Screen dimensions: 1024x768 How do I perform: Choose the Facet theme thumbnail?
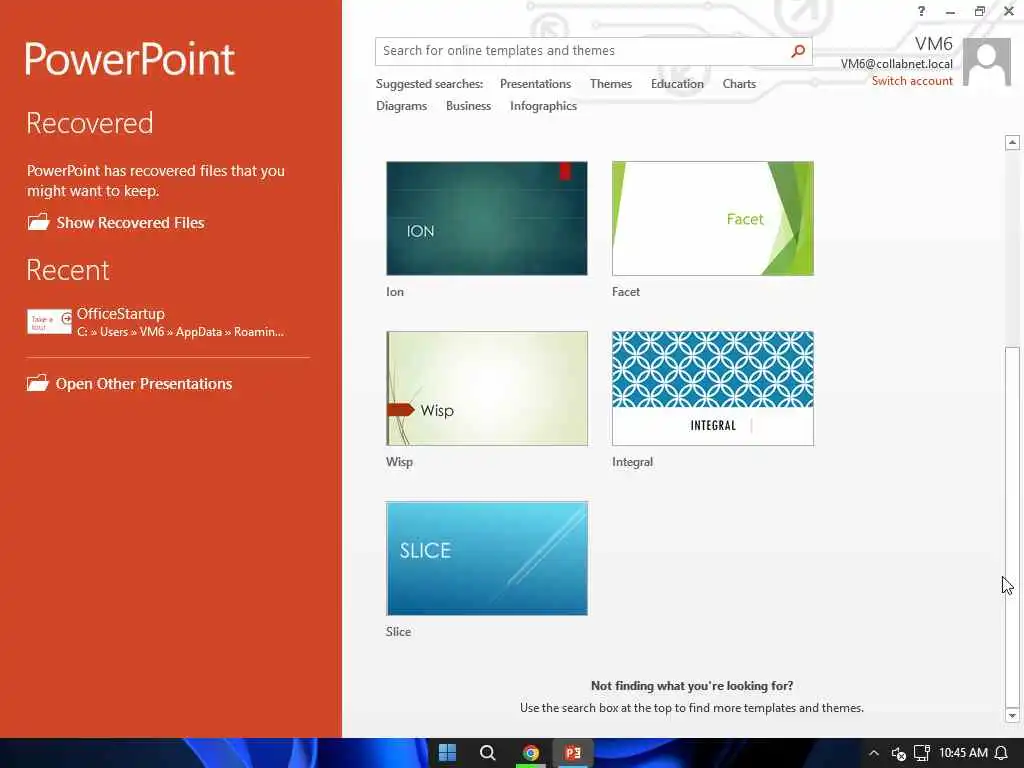712,218
